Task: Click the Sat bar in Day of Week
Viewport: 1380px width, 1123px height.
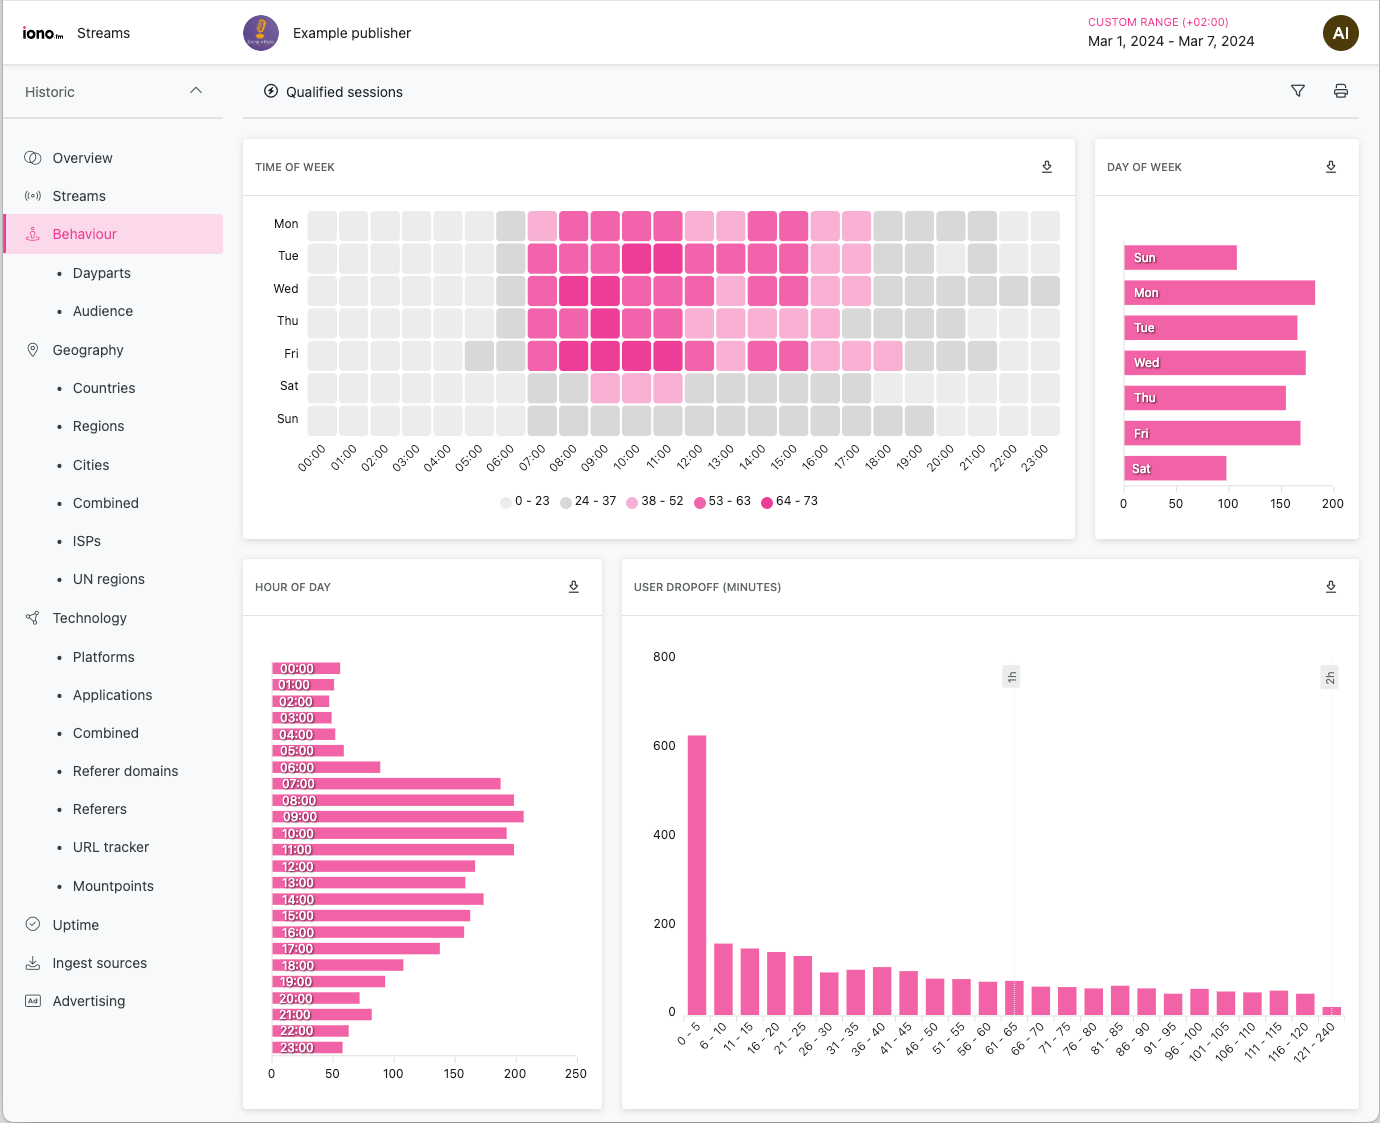Action: coord(1175,468)
